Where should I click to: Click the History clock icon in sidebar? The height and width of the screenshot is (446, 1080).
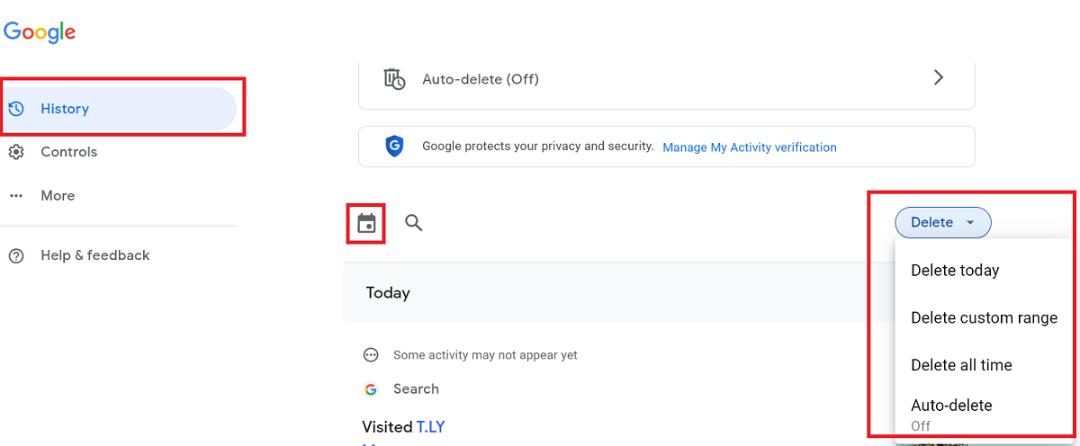point(16,109)
